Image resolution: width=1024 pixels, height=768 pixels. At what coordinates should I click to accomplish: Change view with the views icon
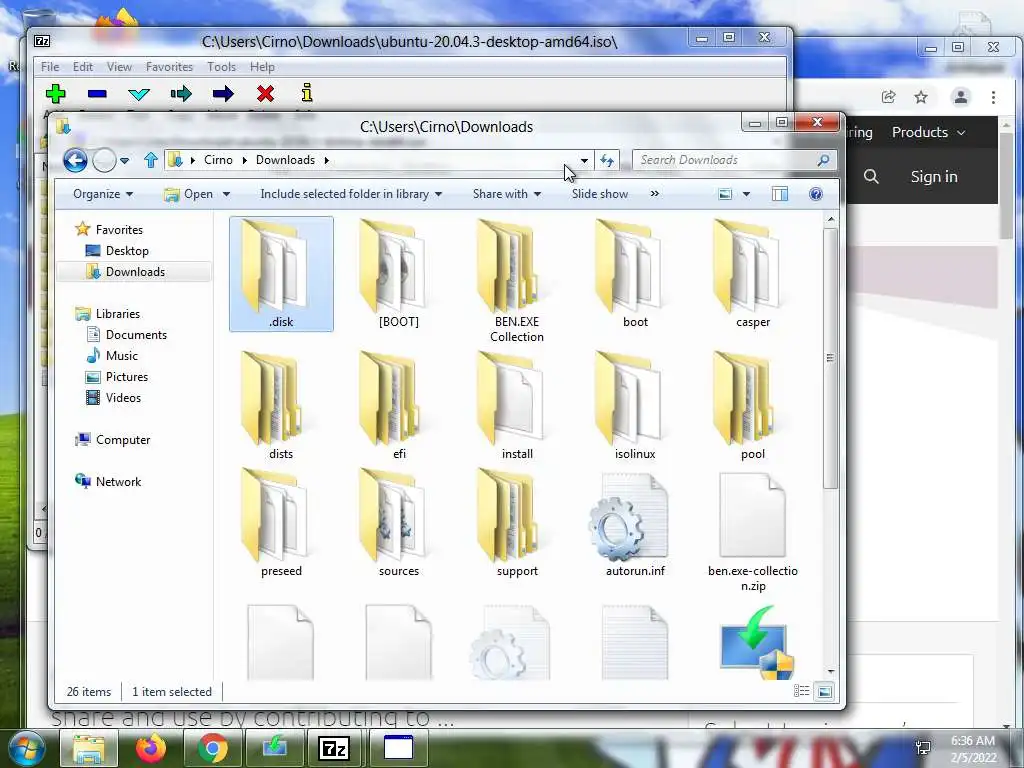pos(725,194)
